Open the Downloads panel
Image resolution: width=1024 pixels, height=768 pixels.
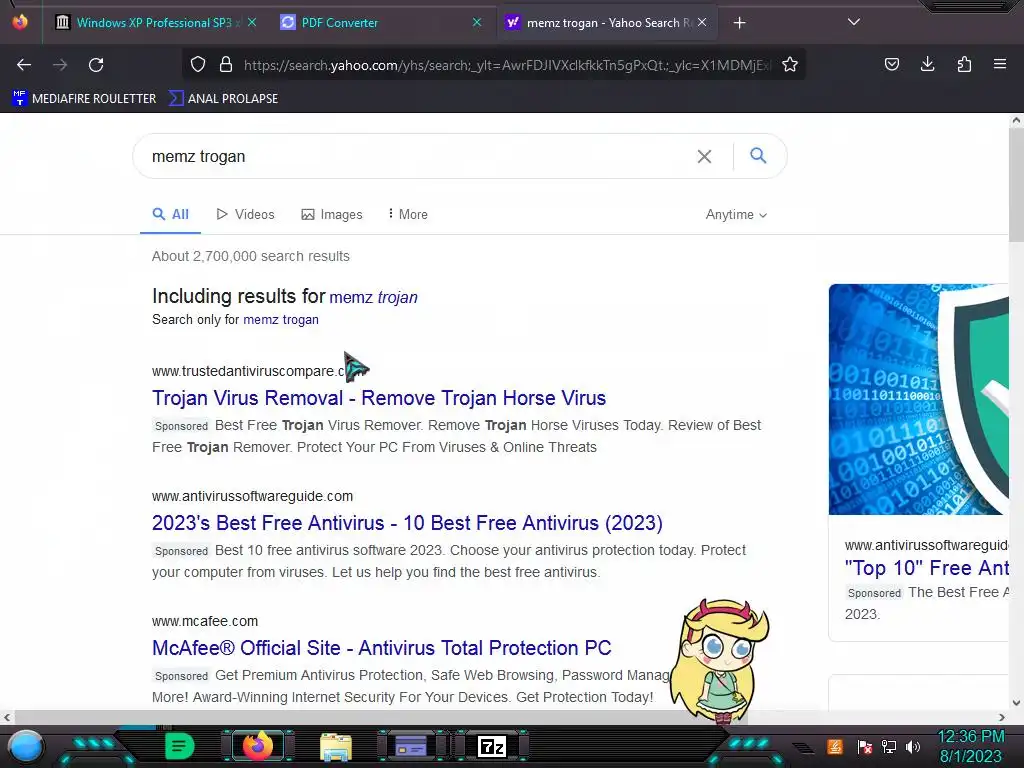pos(927,64)
